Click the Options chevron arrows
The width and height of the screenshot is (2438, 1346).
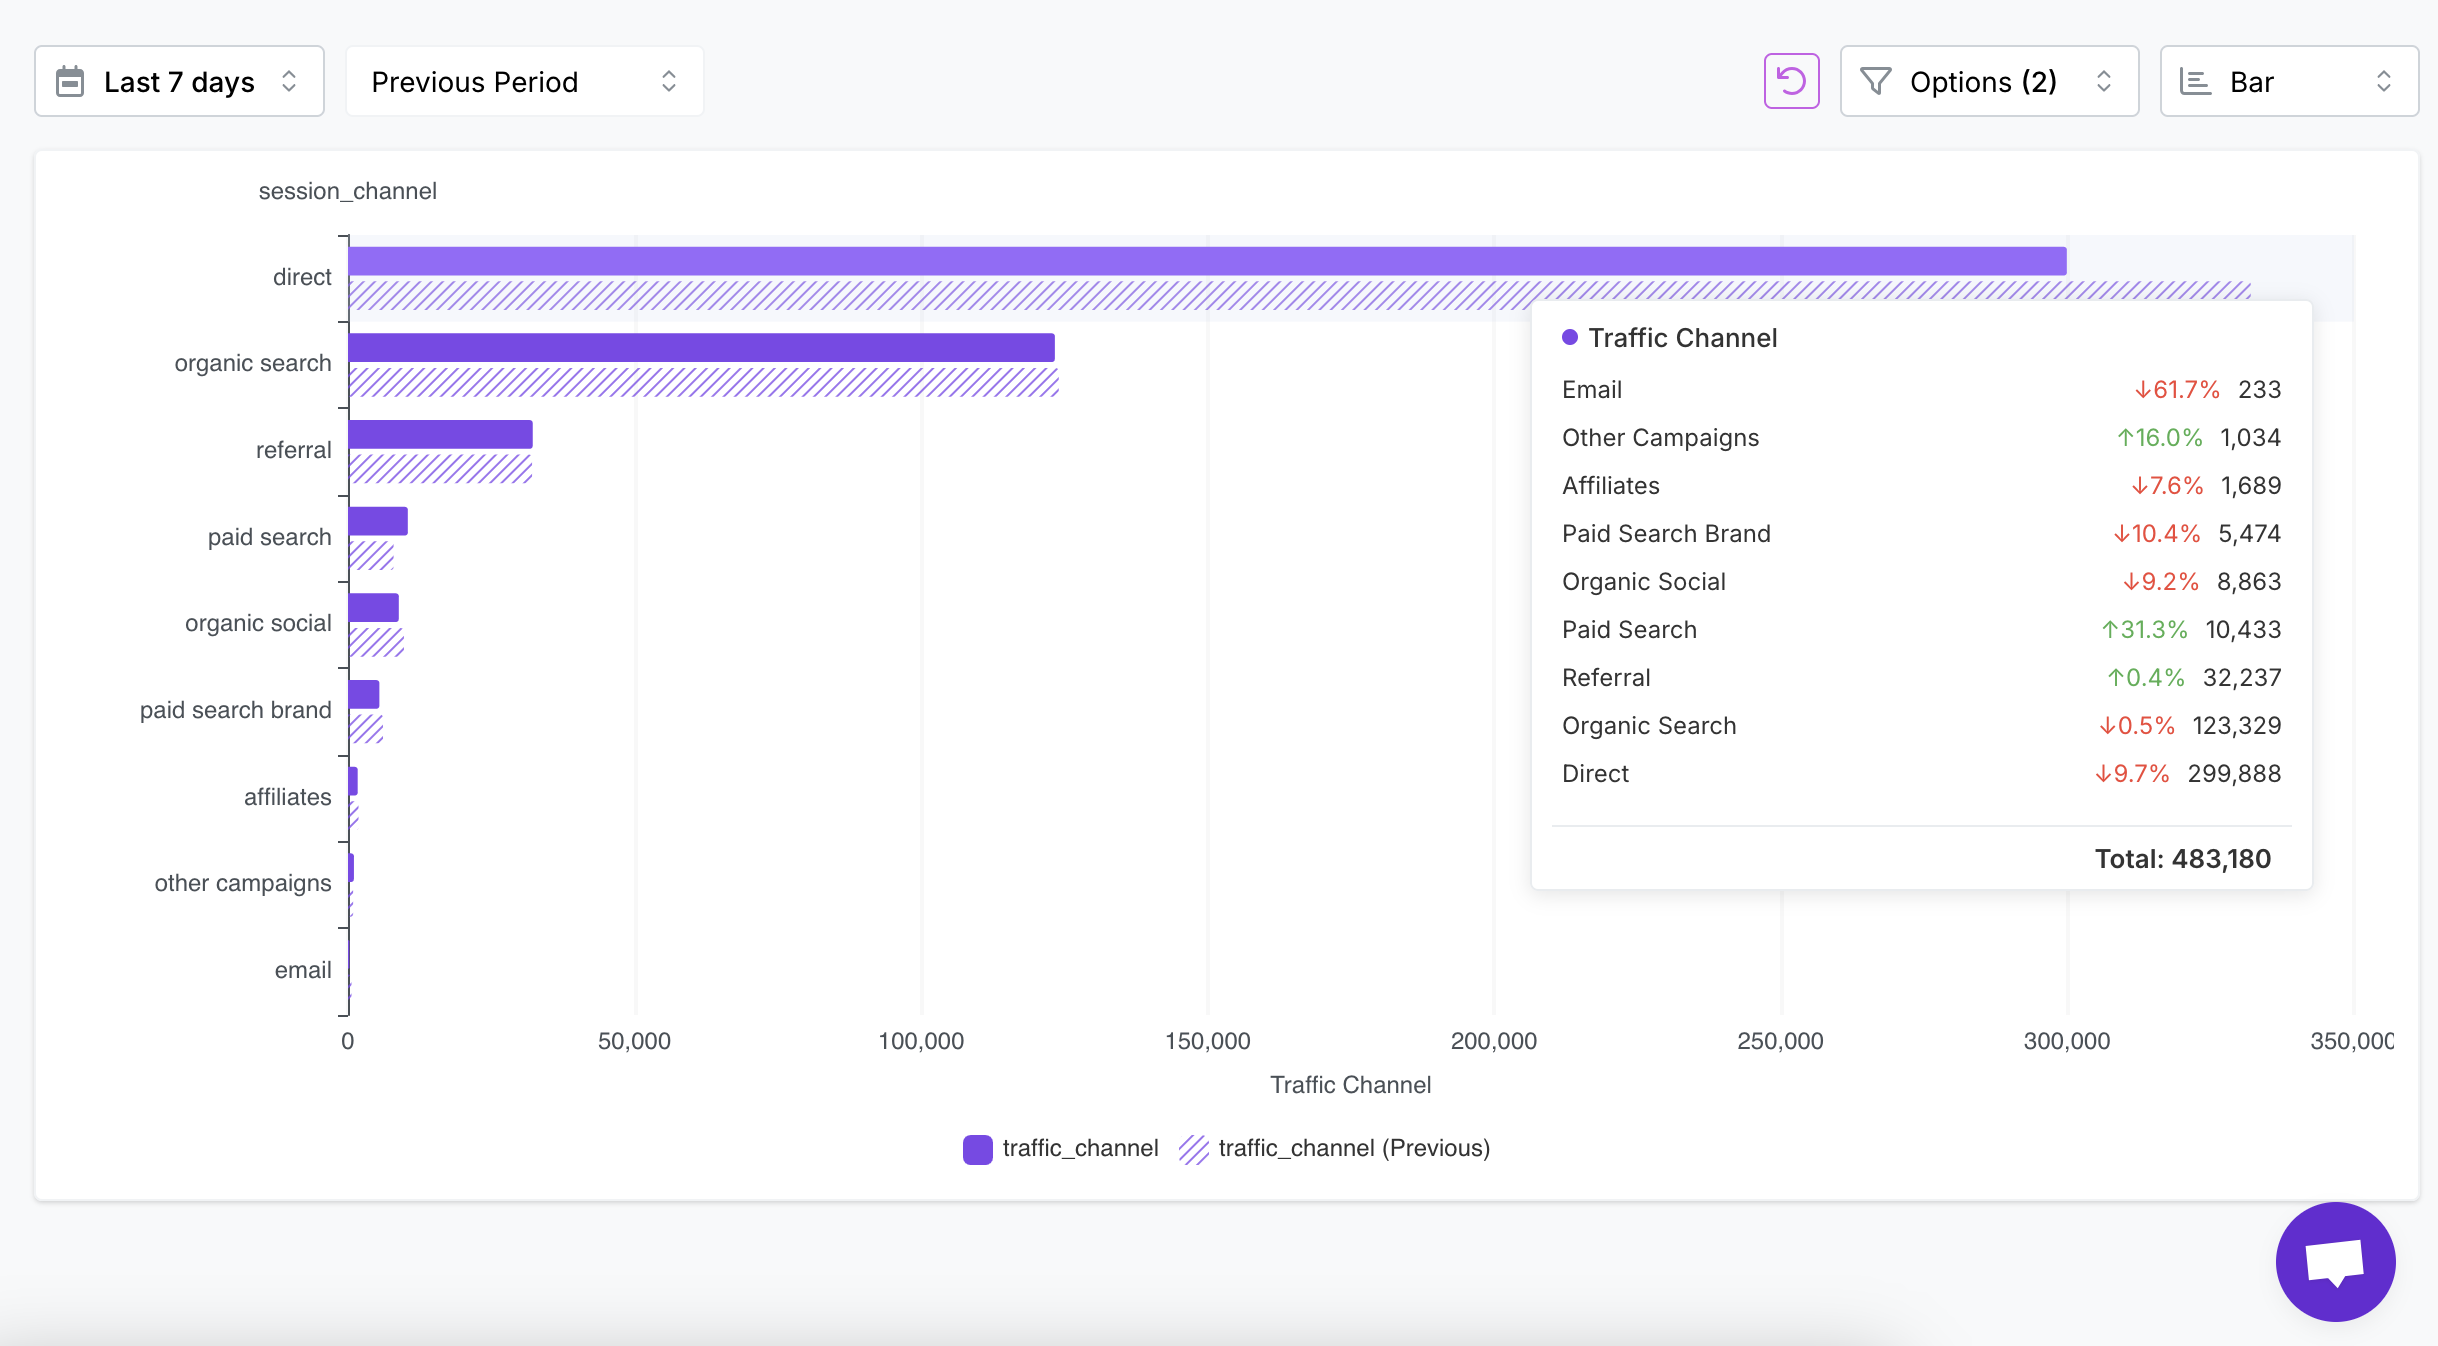tap(2104, 81)
